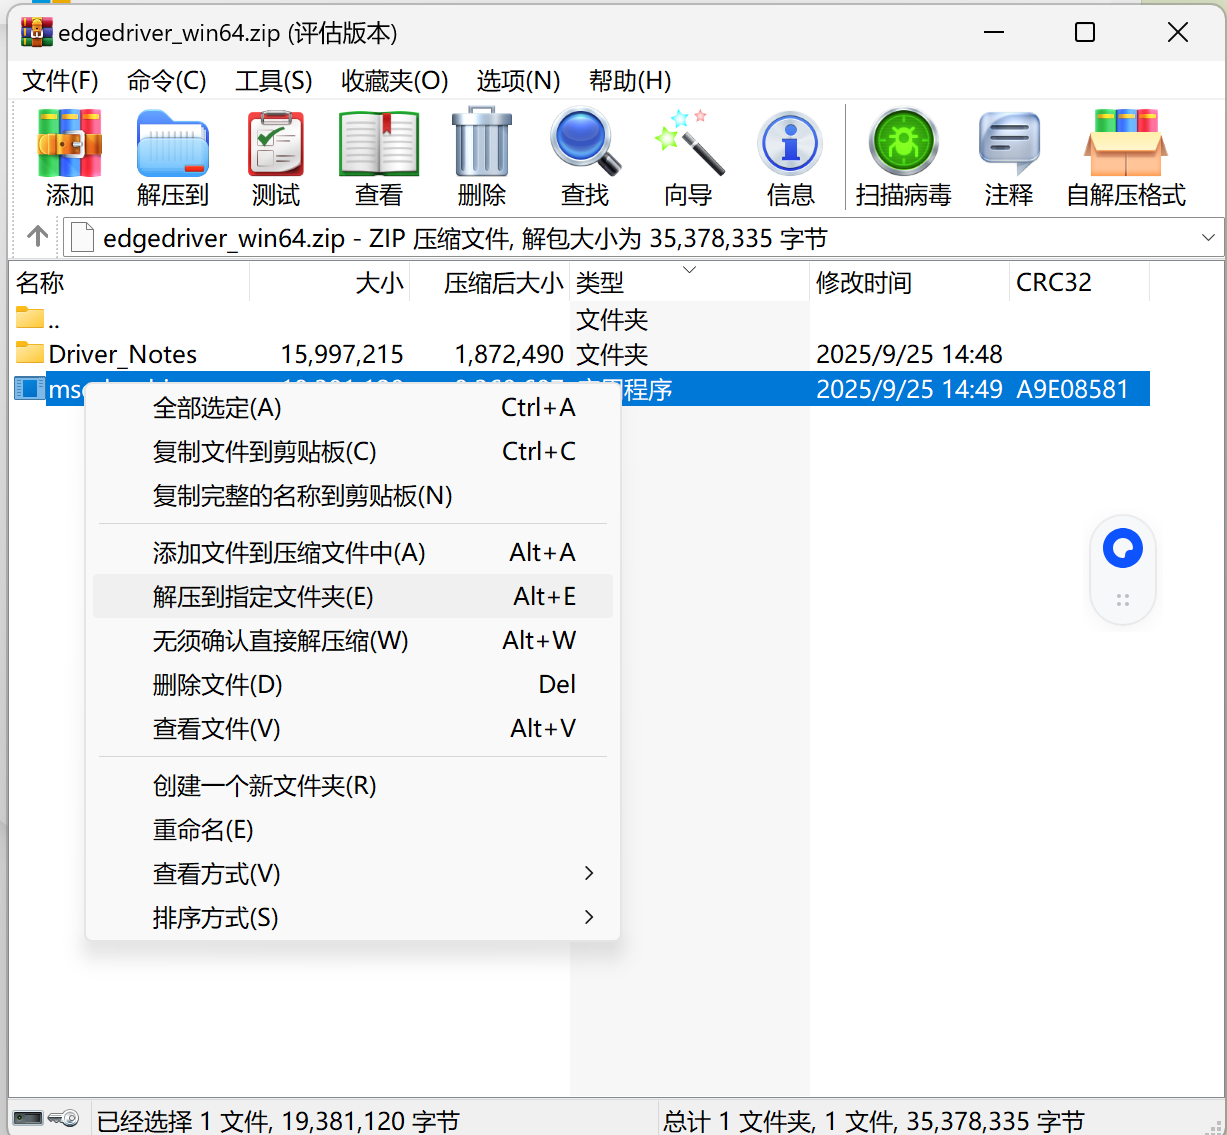This screenshot has height=1135, width=1227.
Task: Click the msedgedriver executable file icon
Action: coord(30,388)
